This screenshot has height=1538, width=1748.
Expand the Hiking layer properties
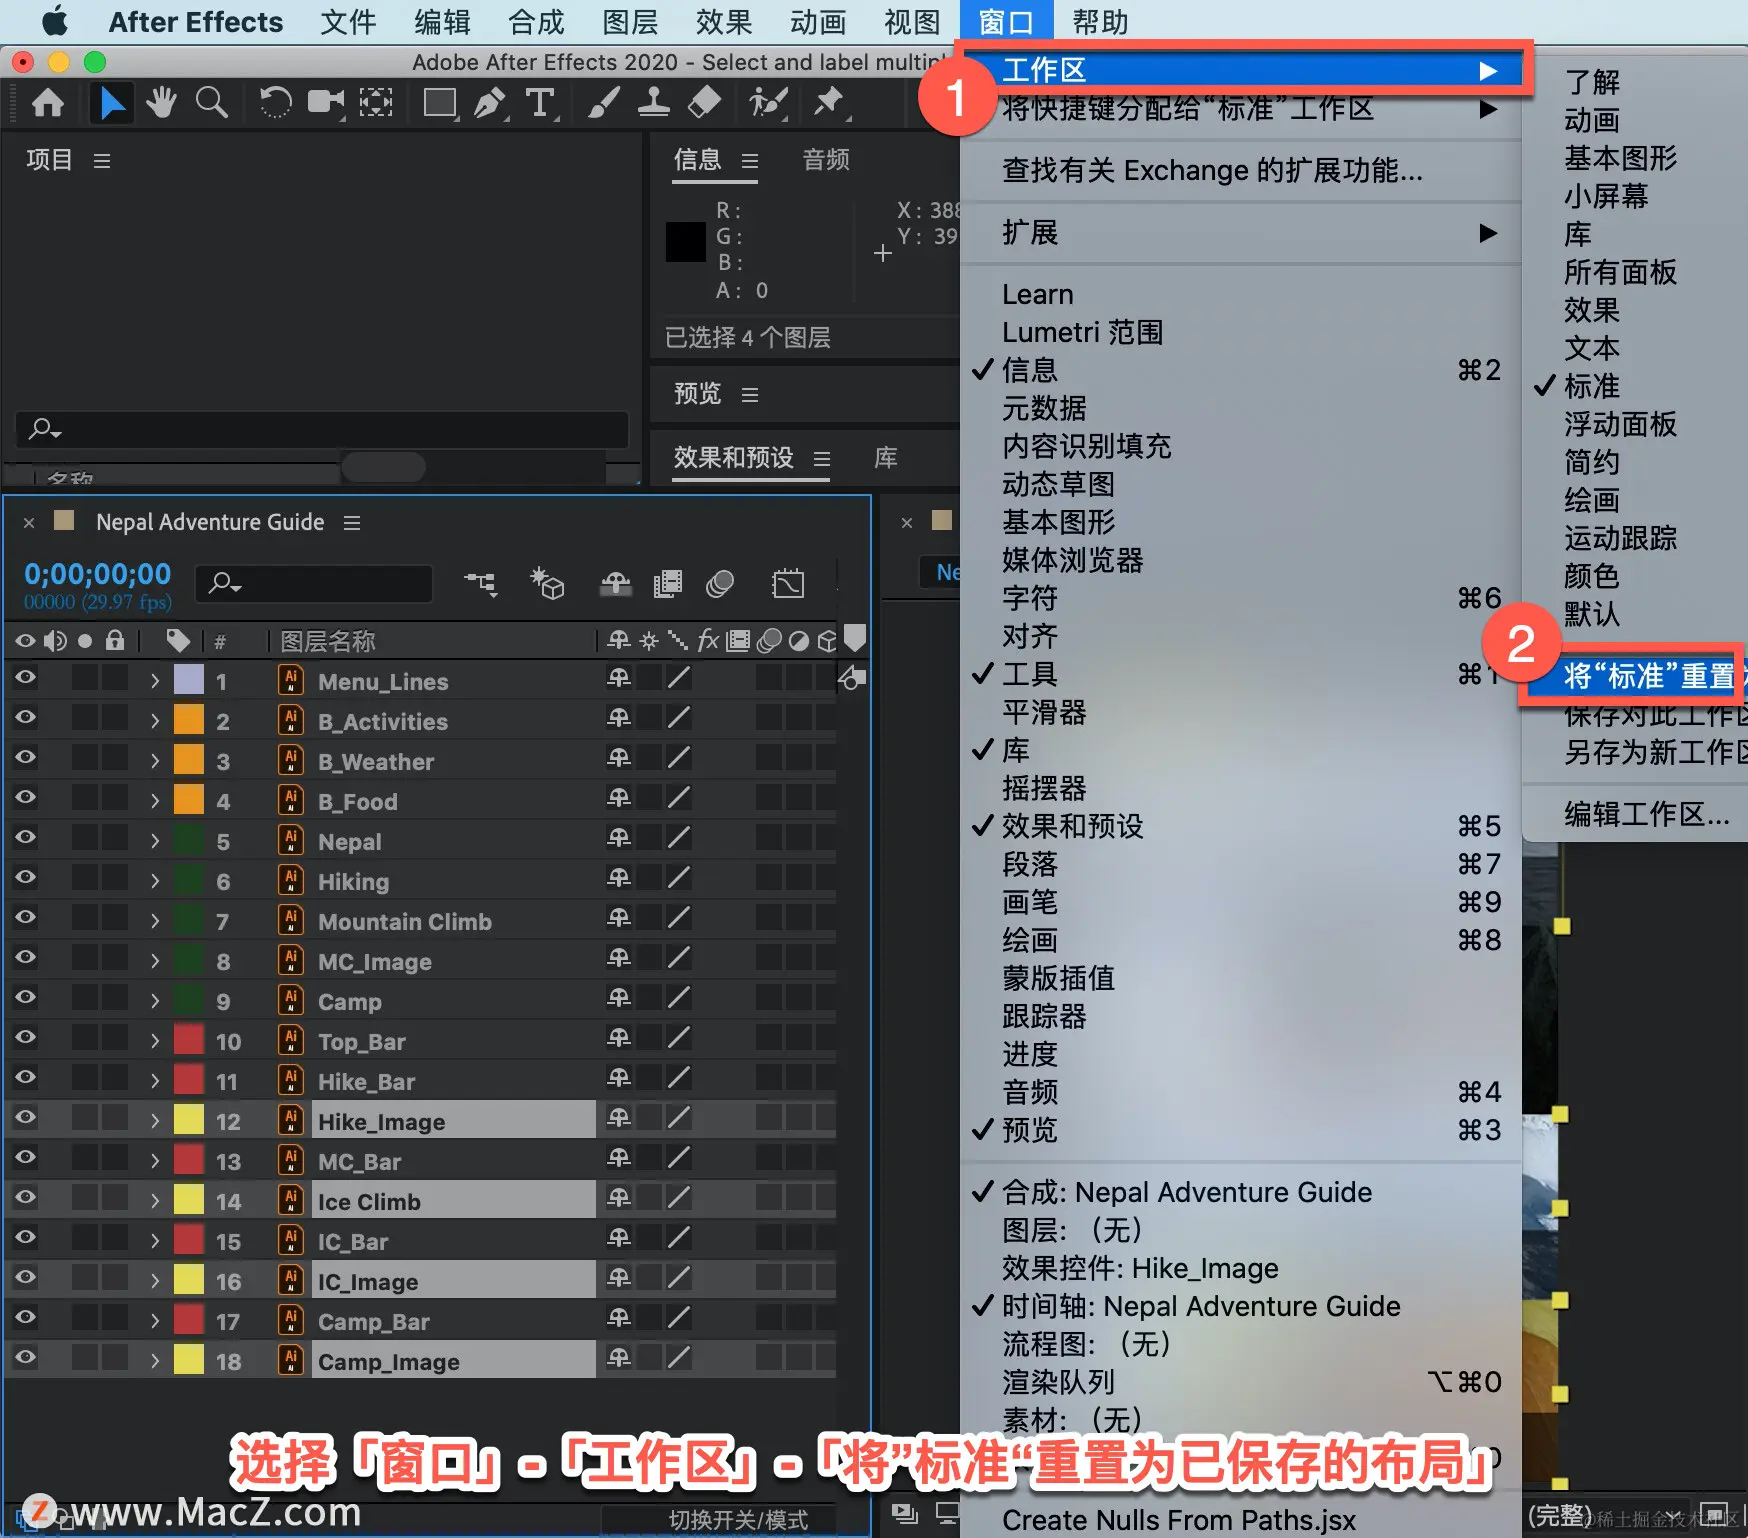point(155,881)
